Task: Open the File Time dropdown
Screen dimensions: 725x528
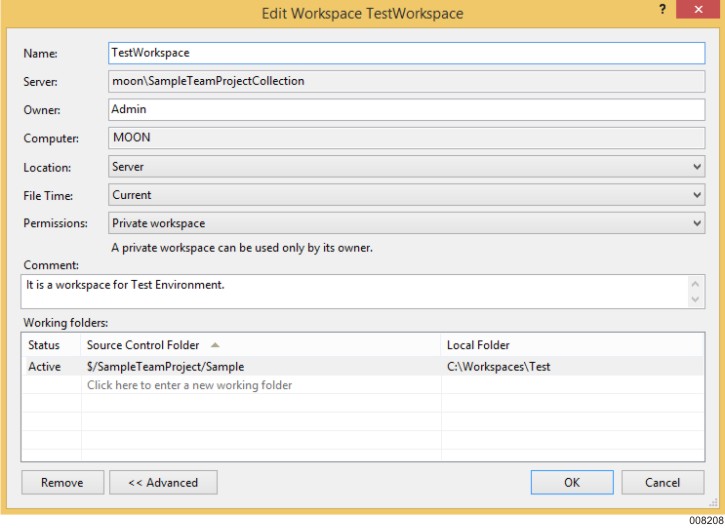Action: coord(407,195)
